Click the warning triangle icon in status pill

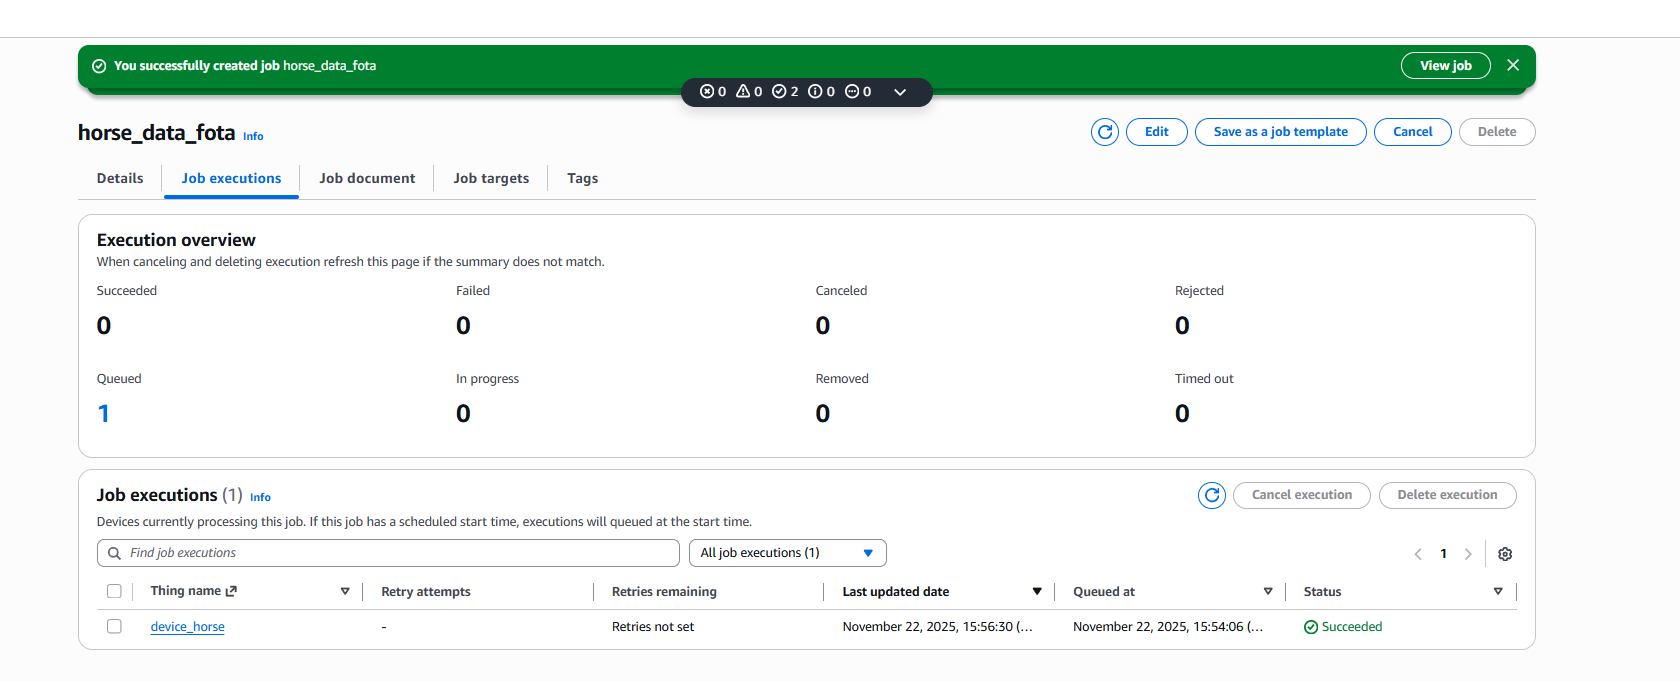(x=743, y=92)
